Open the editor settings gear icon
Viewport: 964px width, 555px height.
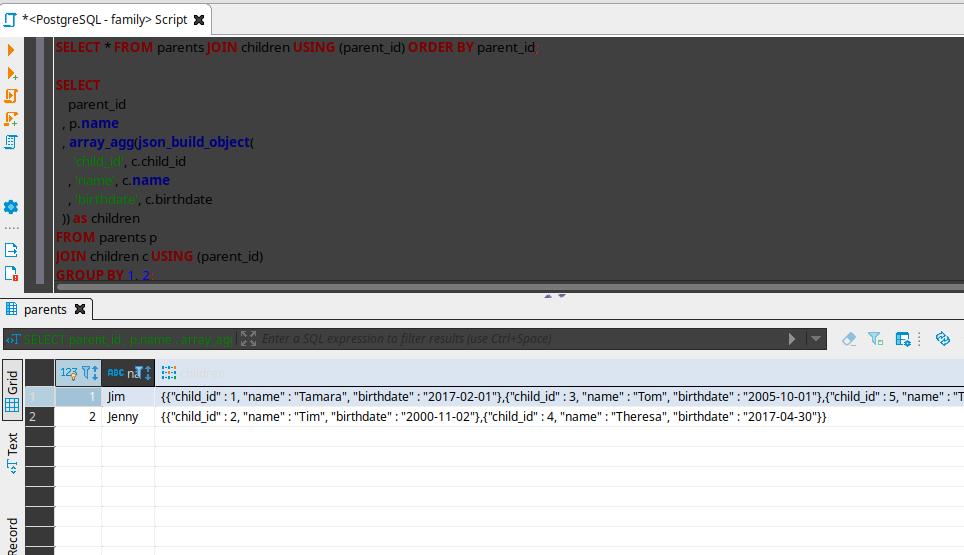click(x=11, y=207)
